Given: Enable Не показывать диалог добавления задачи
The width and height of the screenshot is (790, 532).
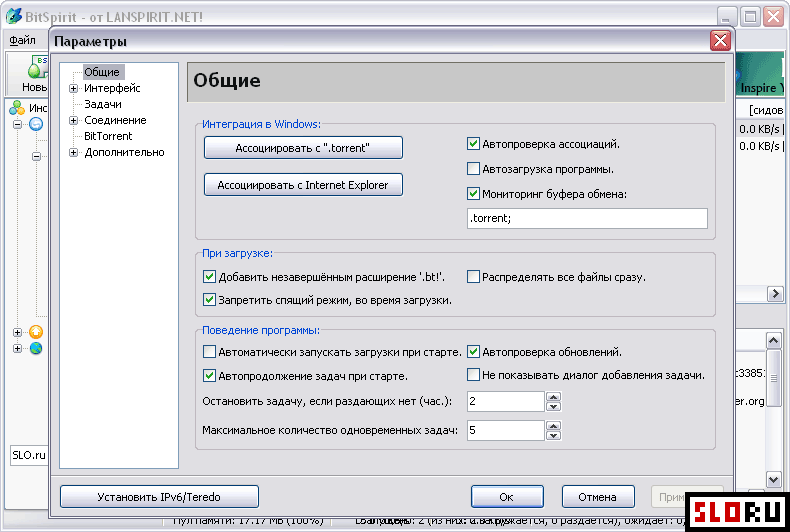Looking at the screenshot, I should point(473,374).
